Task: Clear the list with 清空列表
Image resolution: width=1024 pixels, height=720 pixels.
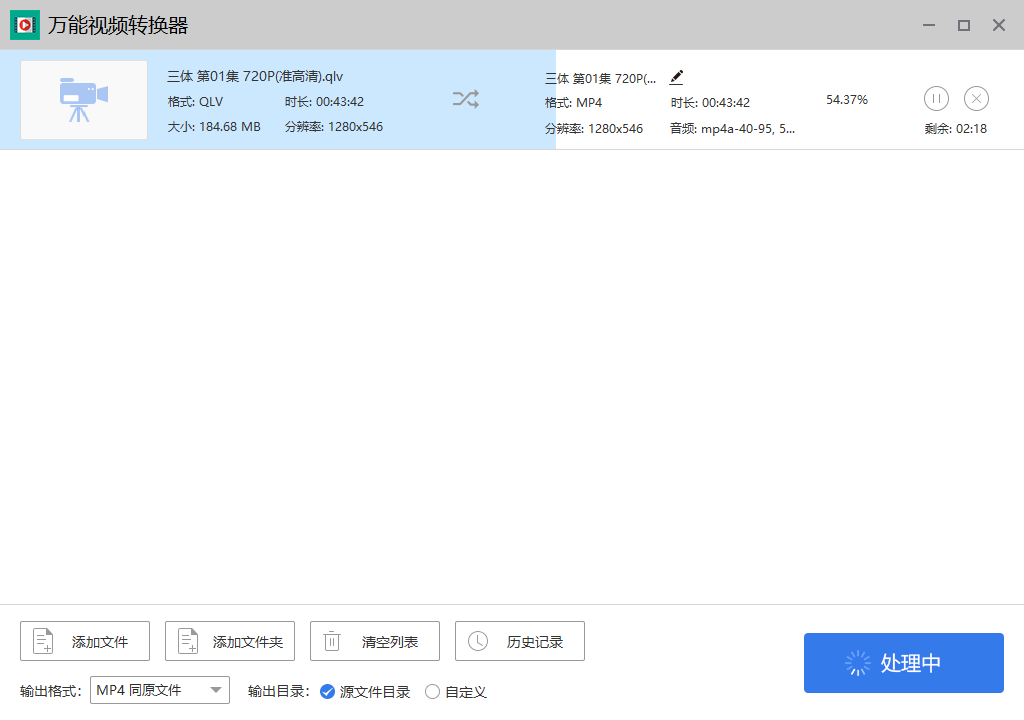Action: coord(375,641)
